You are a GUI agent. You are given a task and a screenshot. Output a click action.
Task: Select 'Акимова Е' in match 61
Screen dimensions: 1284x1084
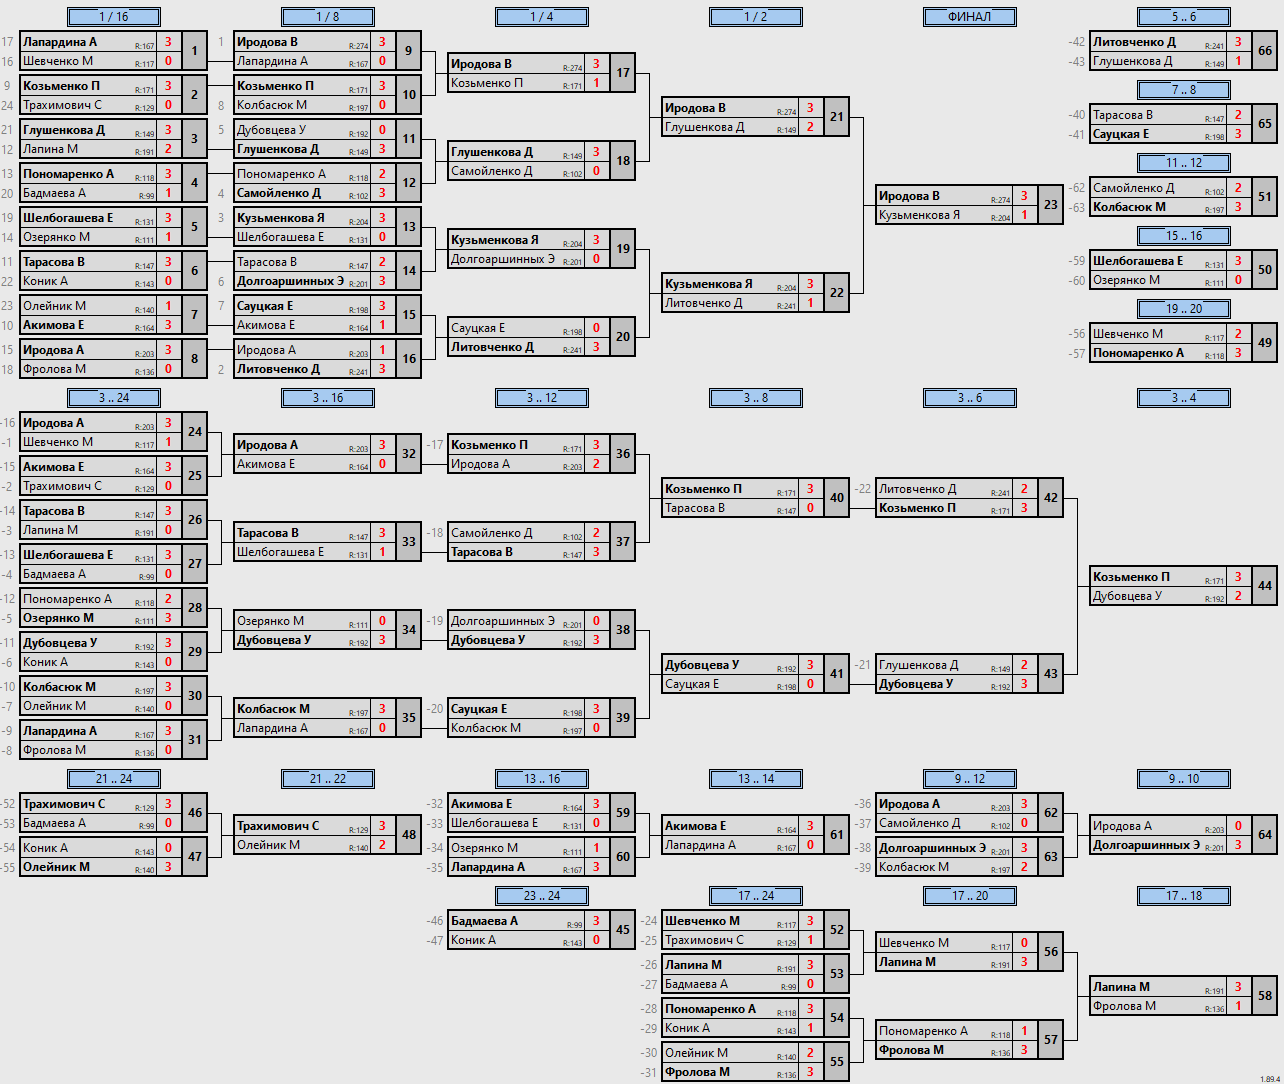pos(695,826)
